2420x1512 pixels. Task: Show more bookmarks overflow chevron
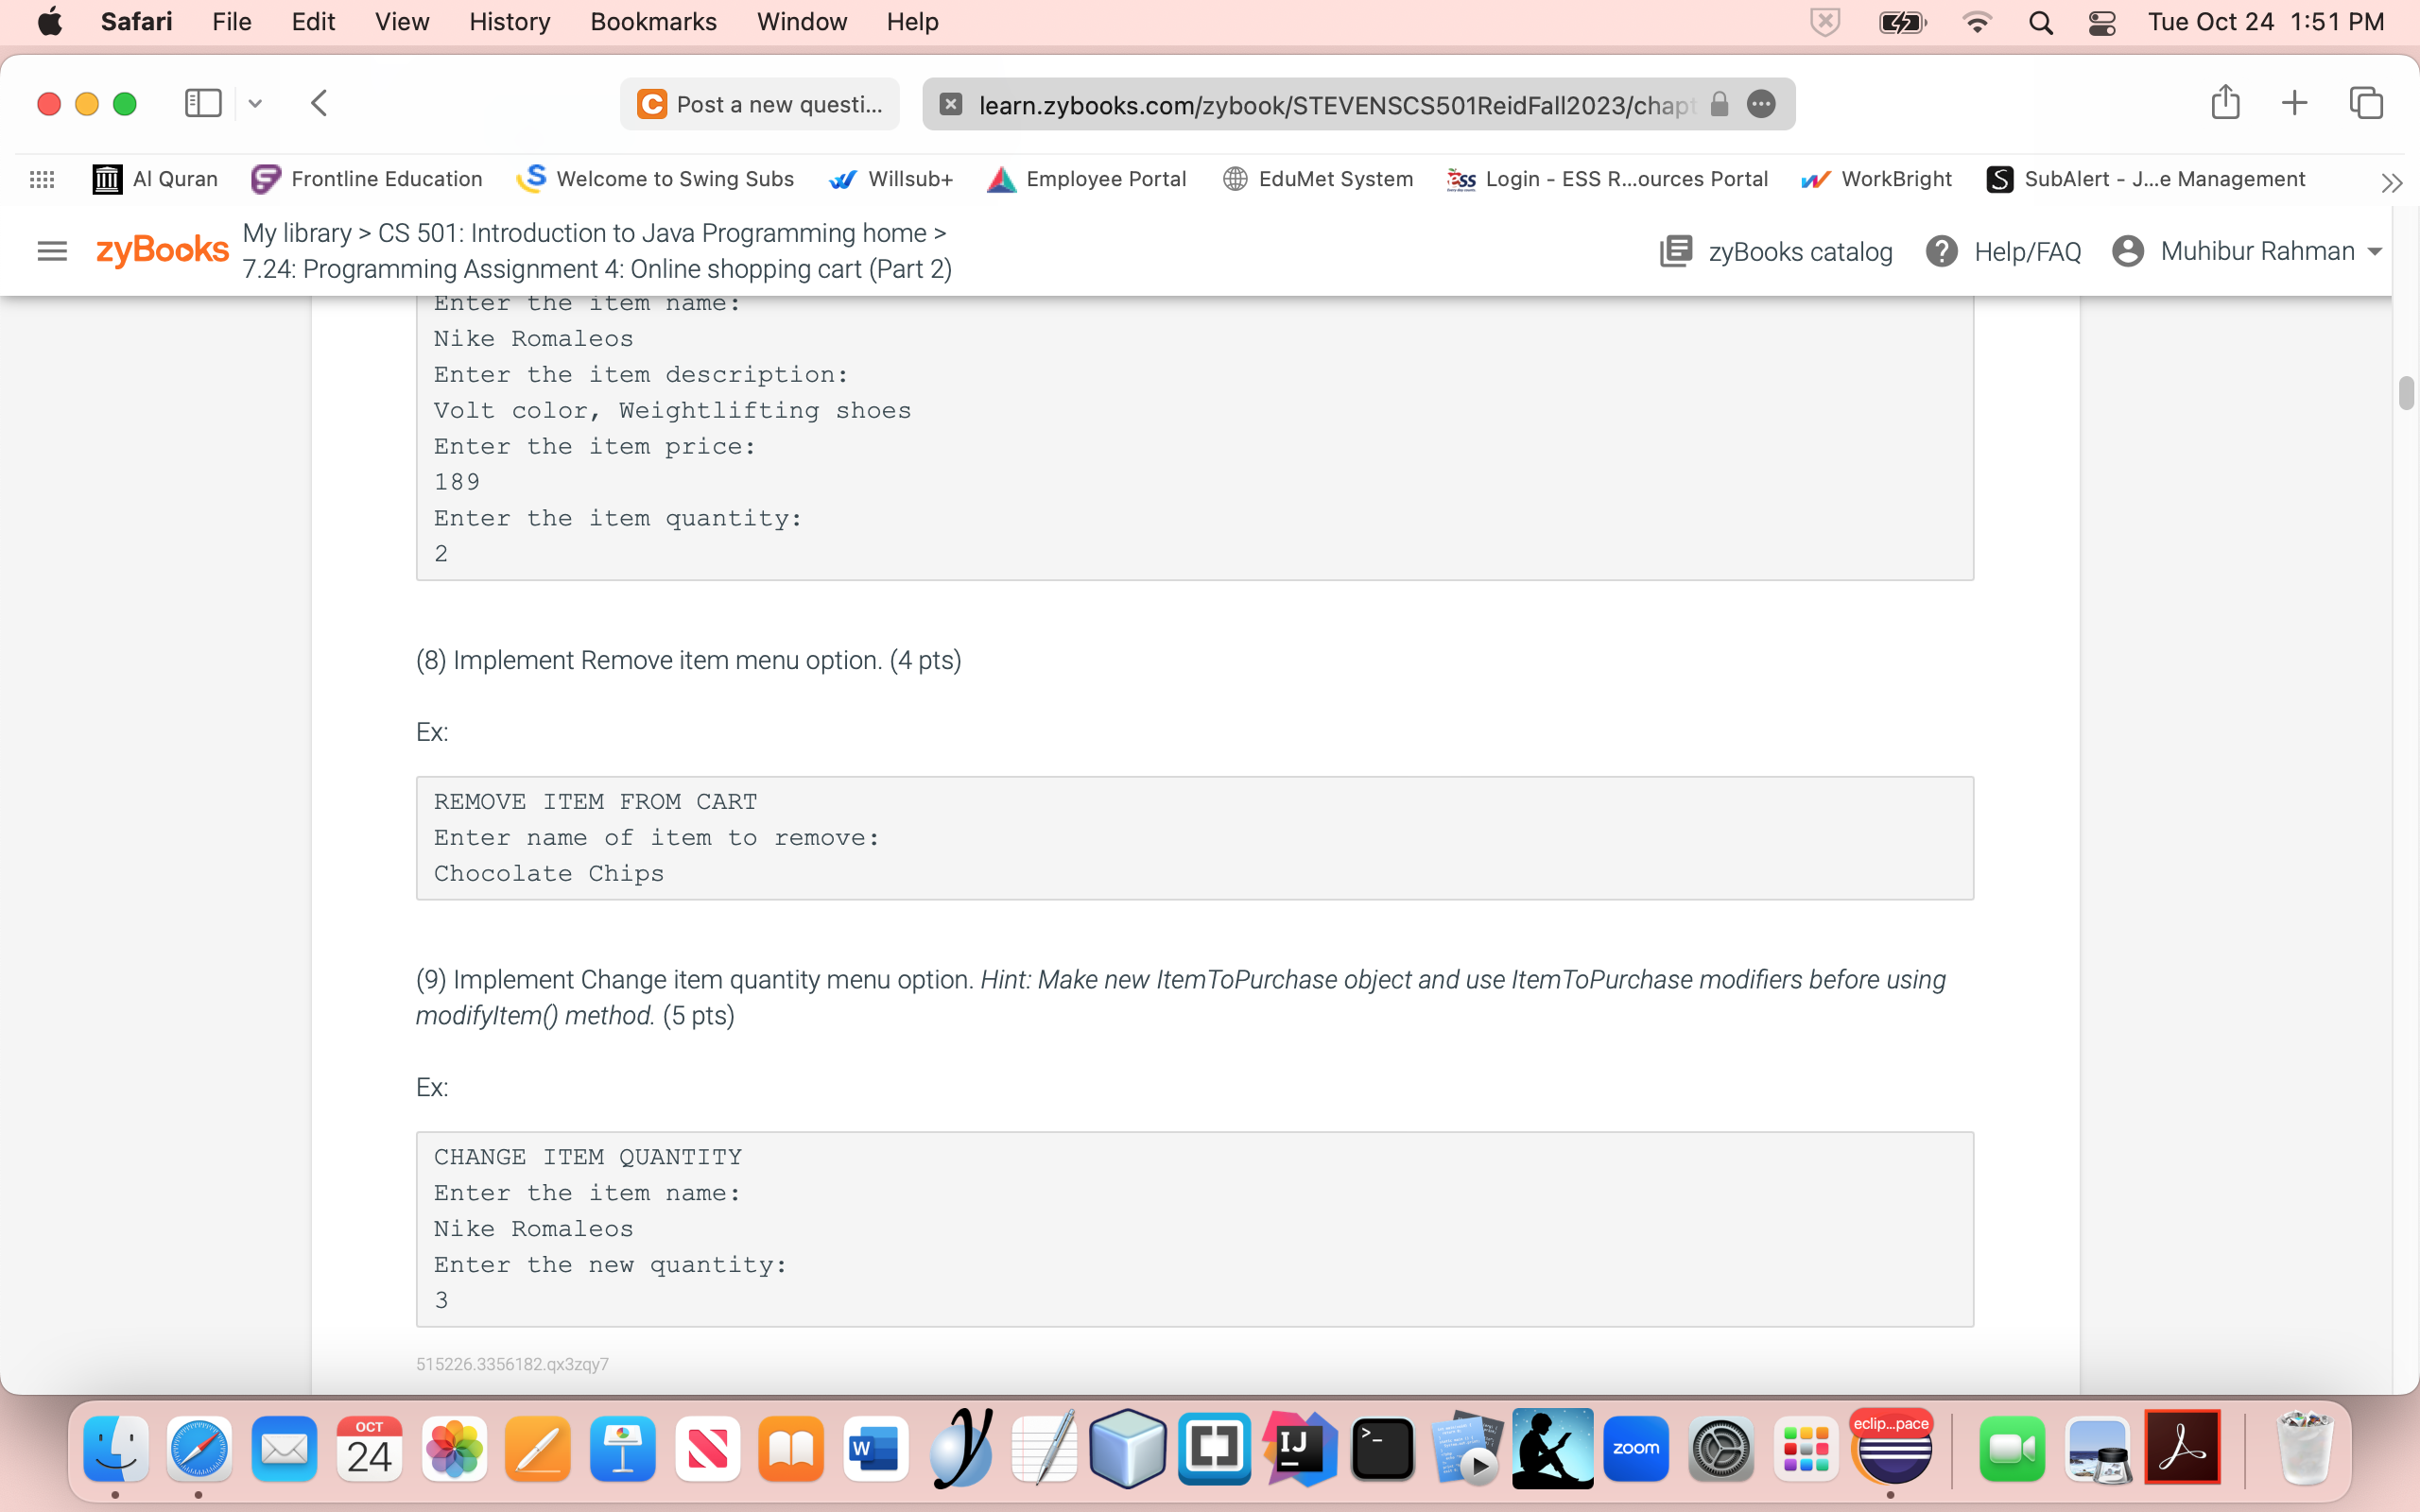point(2391,182)
